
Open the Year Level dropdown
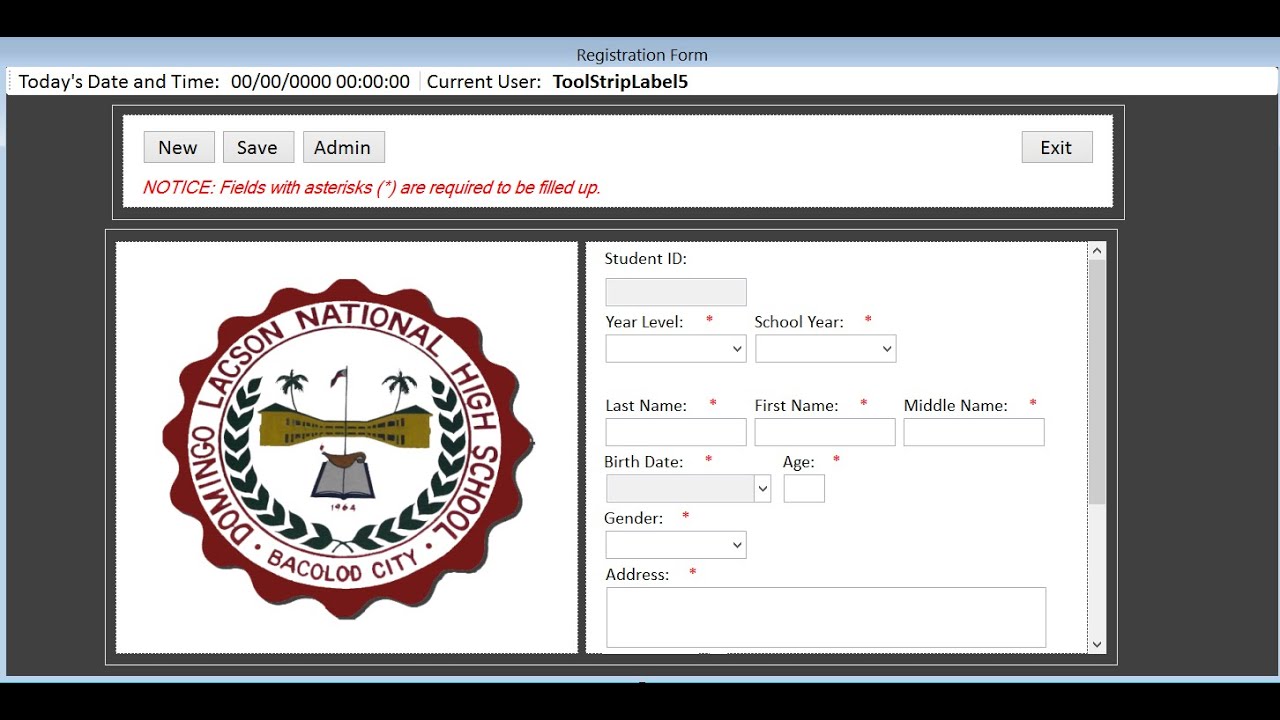pyautogui.click(x=676, y=348)
